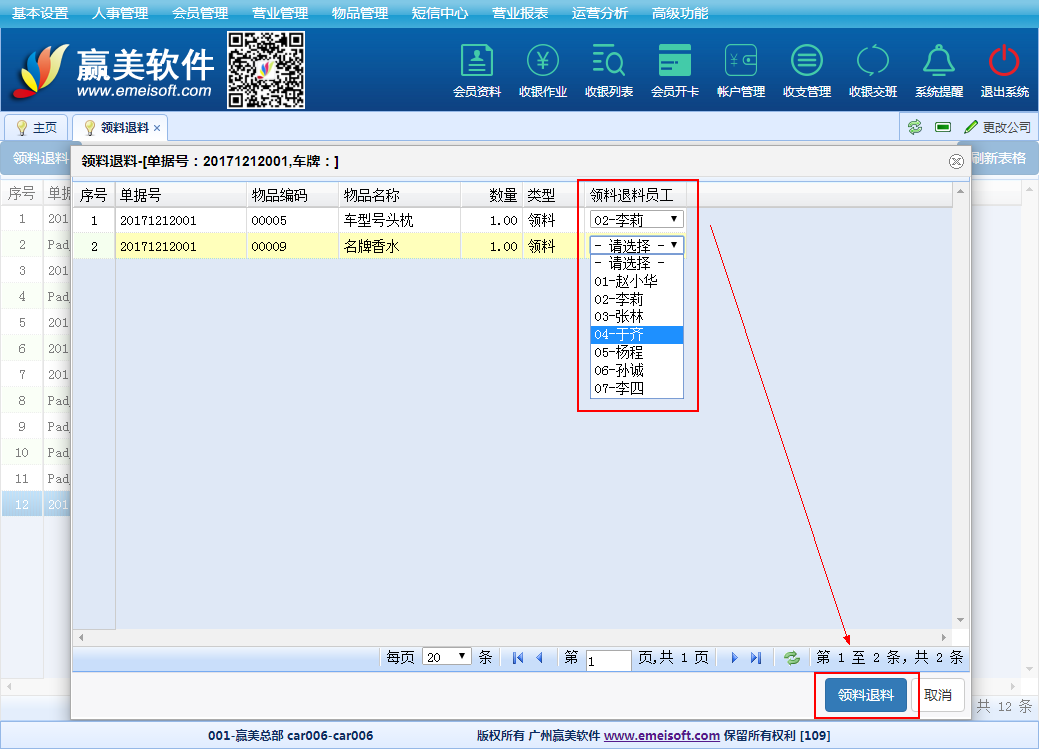Open 帐户管理 account management icon
Viewport: 1039px width, 749px height.
(741, 62)
